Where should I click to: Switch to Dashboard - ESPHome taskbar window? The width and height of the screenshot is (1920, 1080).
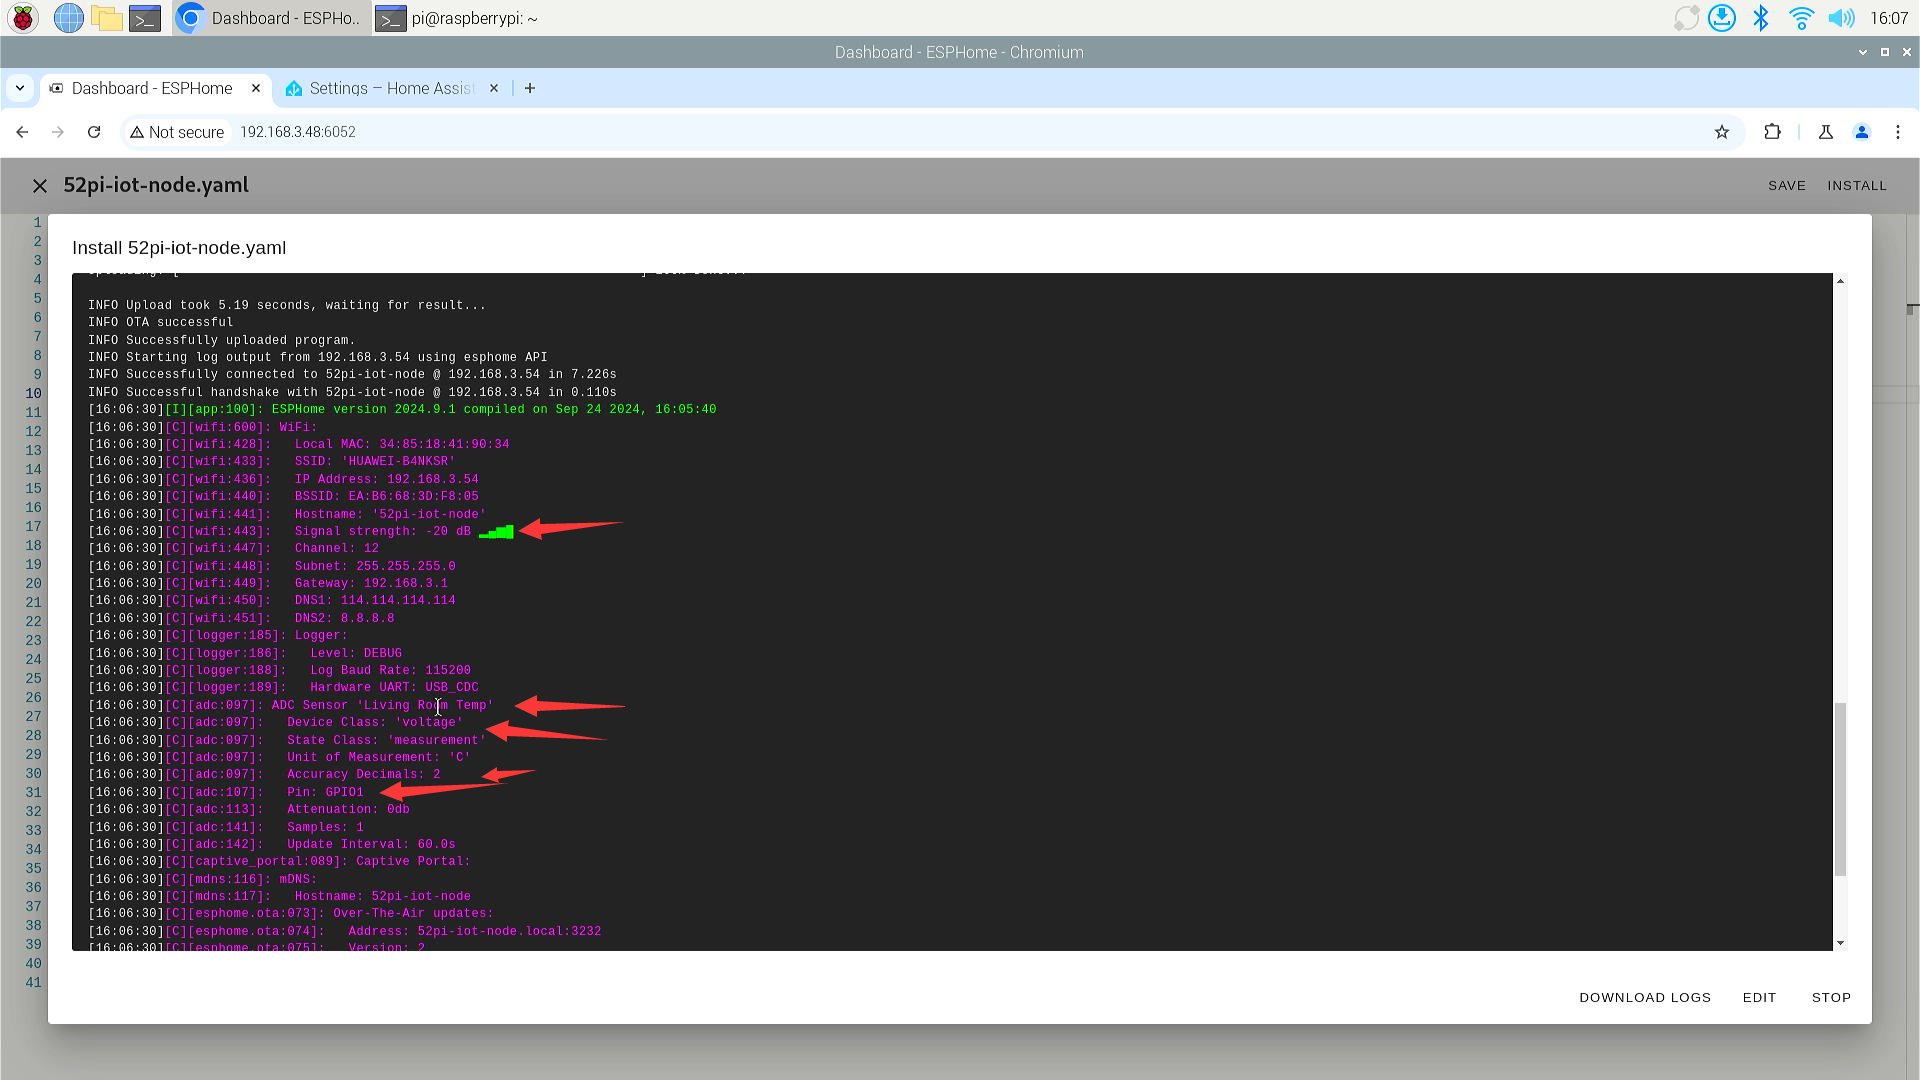click(x=270, y=18)
